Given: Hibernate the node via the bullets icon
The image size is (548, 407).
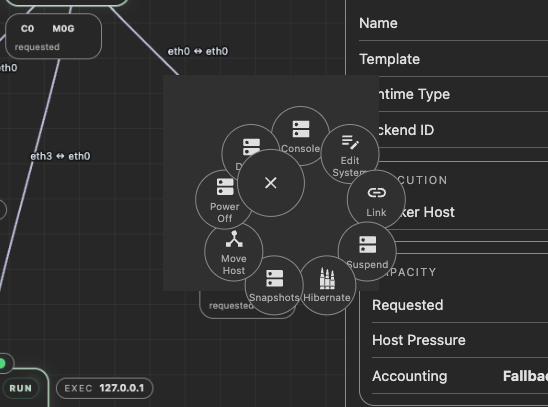Looking at the screenshot, I should [327, 285].
